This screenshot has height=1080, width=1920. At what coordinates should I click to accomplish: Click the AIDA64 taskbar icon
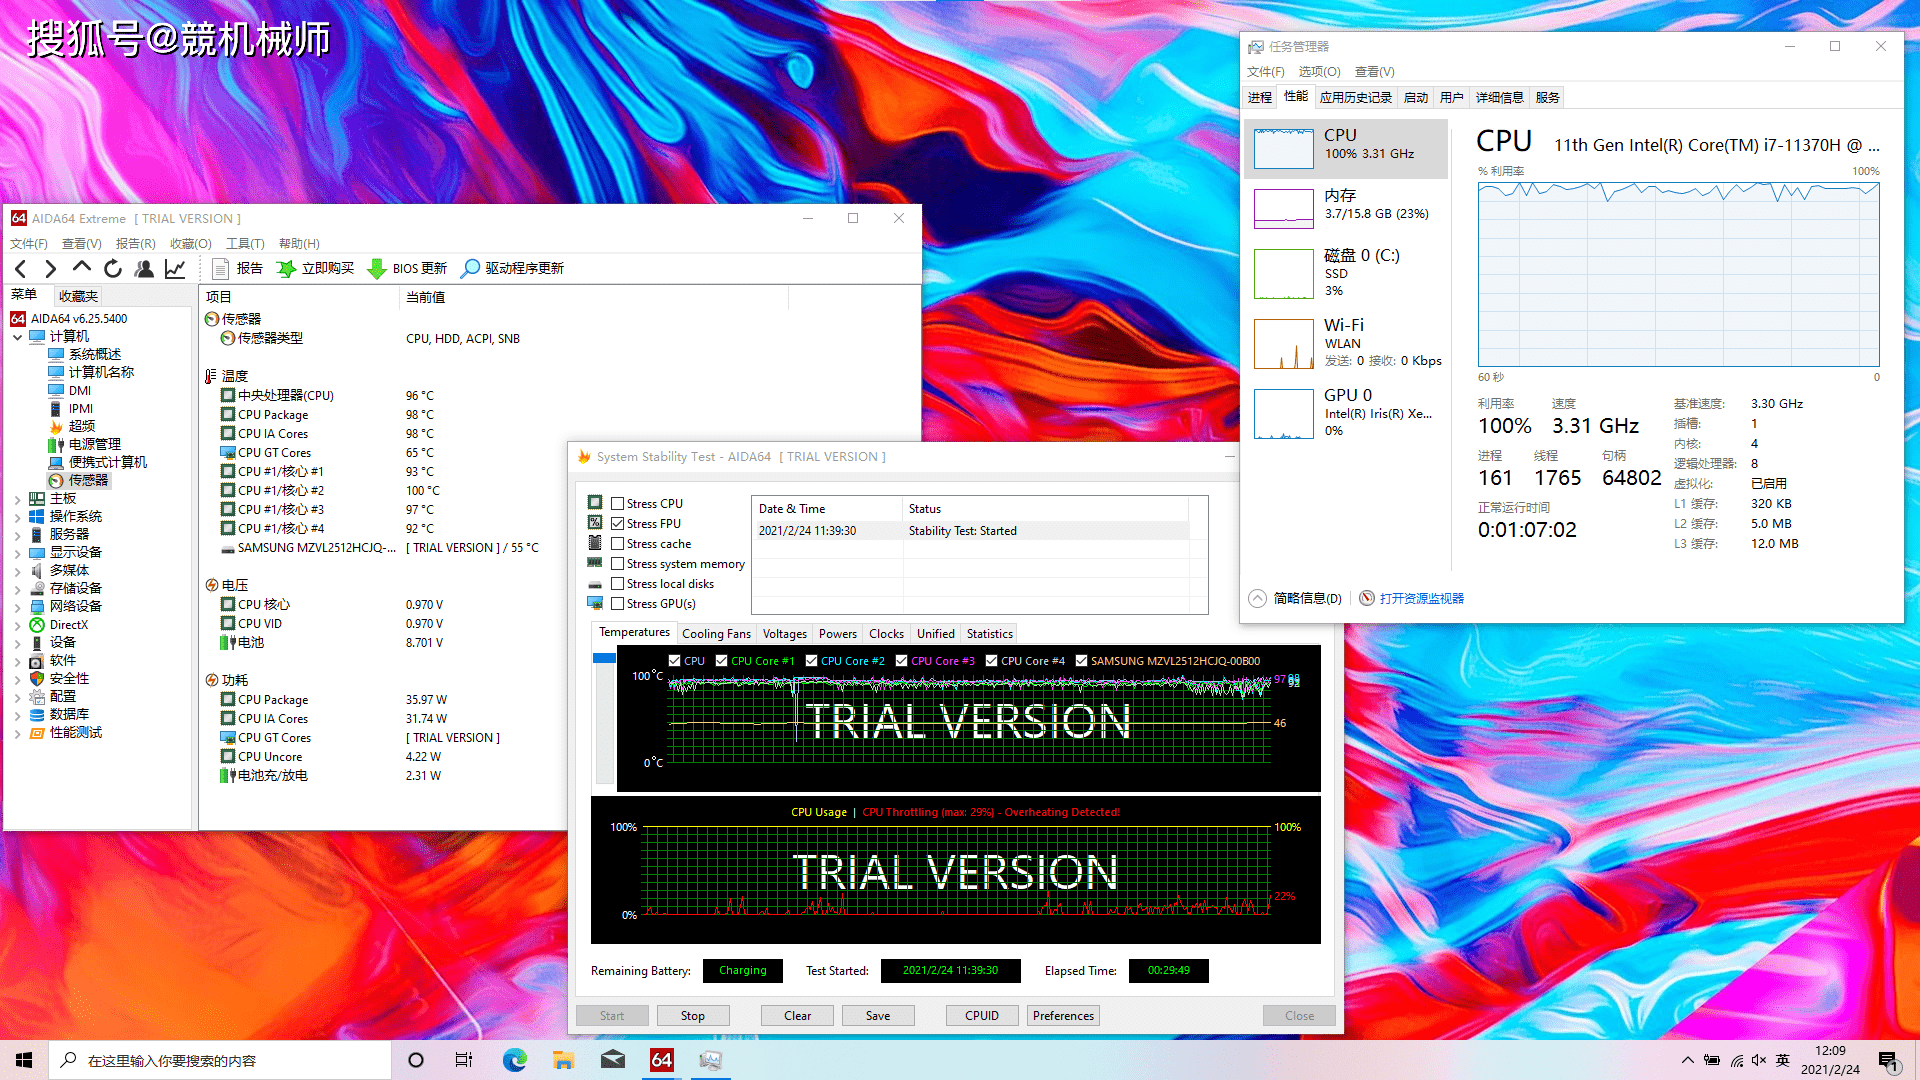pos(662,1060)
